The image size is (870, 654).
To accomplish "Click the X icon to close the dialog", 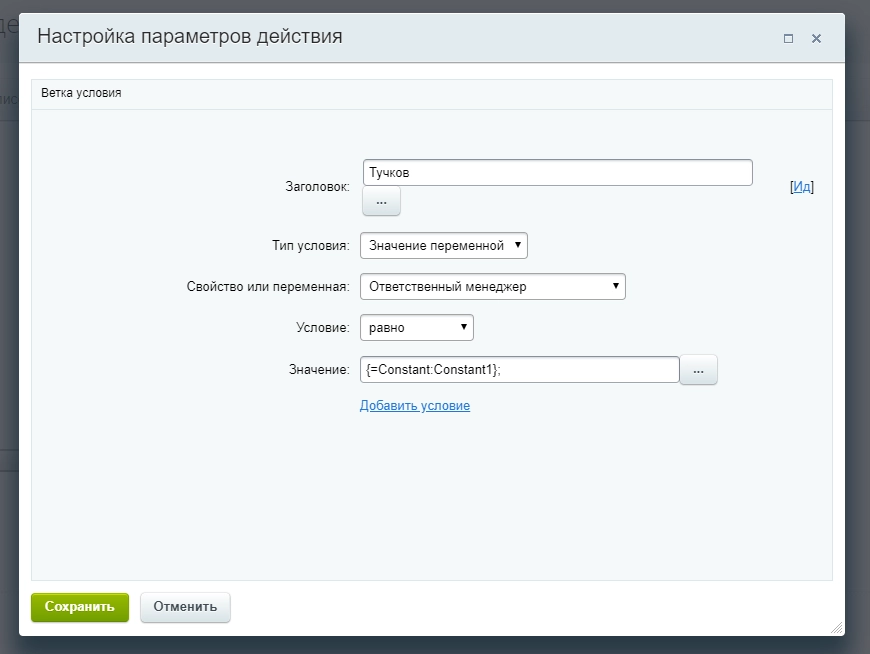I will [x=816, y=38].
